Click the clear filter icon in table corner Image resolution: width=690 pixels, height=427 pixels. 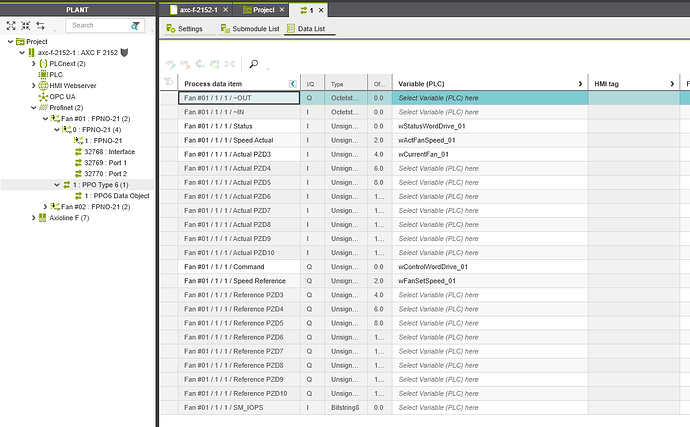tap(168, 84)
